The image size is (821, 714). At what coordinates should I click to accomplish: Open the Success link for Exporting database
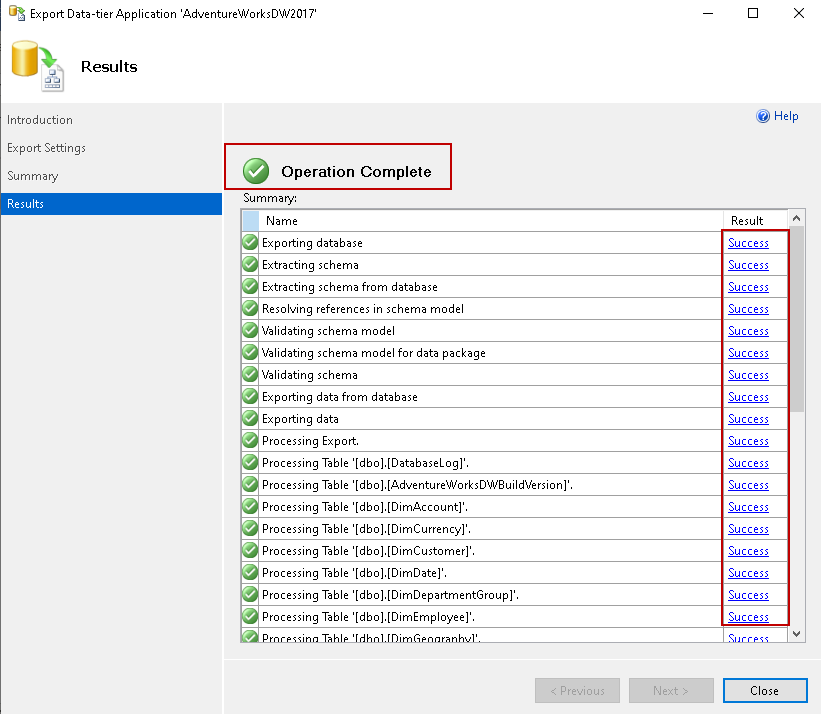coord(748,243)
